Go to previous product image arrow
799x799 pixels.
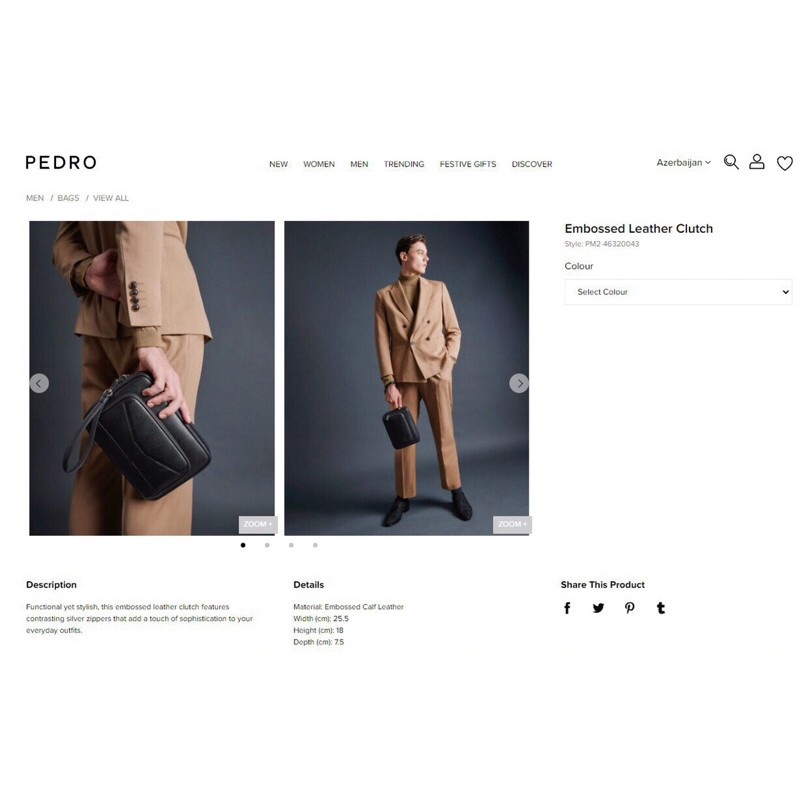(39, 383)
